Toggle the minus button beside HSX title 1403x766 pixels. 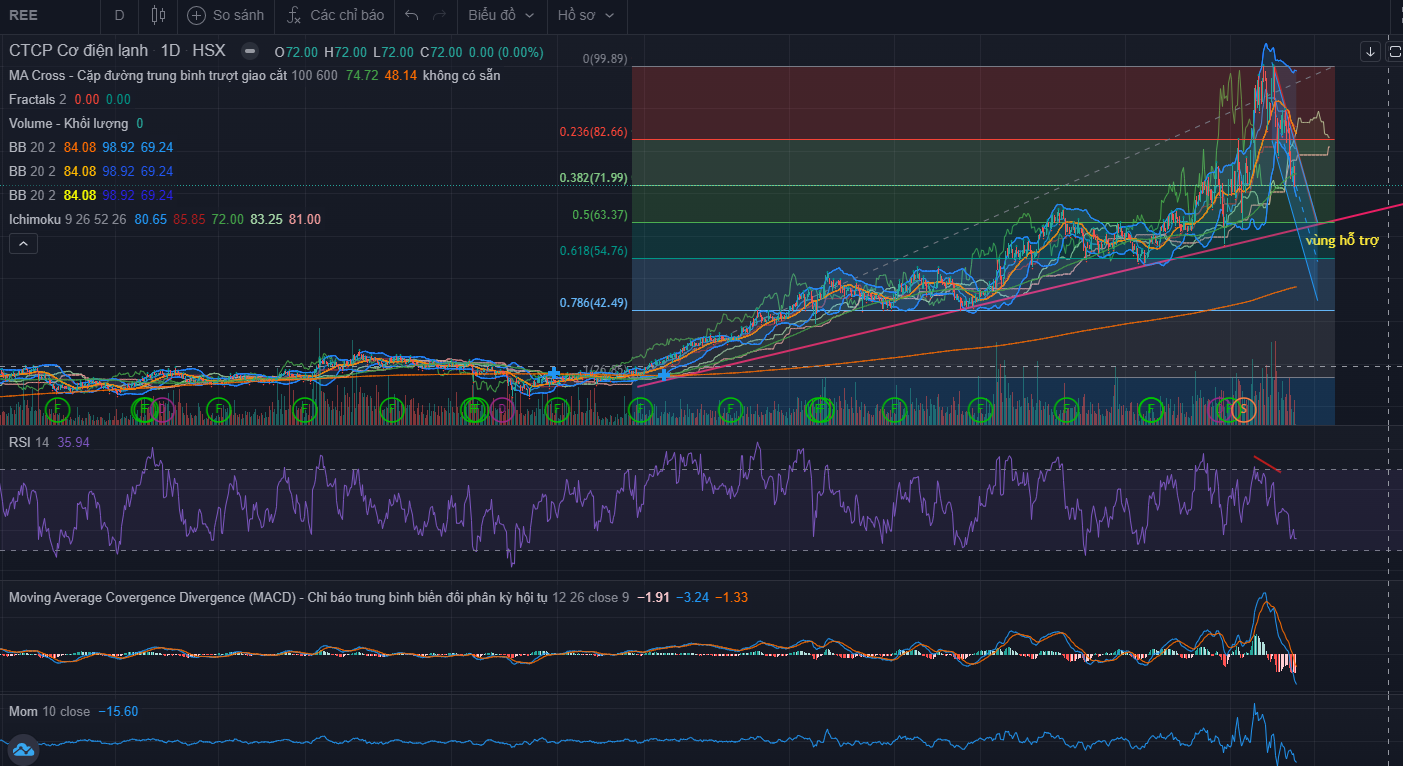pyautogui.click(x=250, y=51)
